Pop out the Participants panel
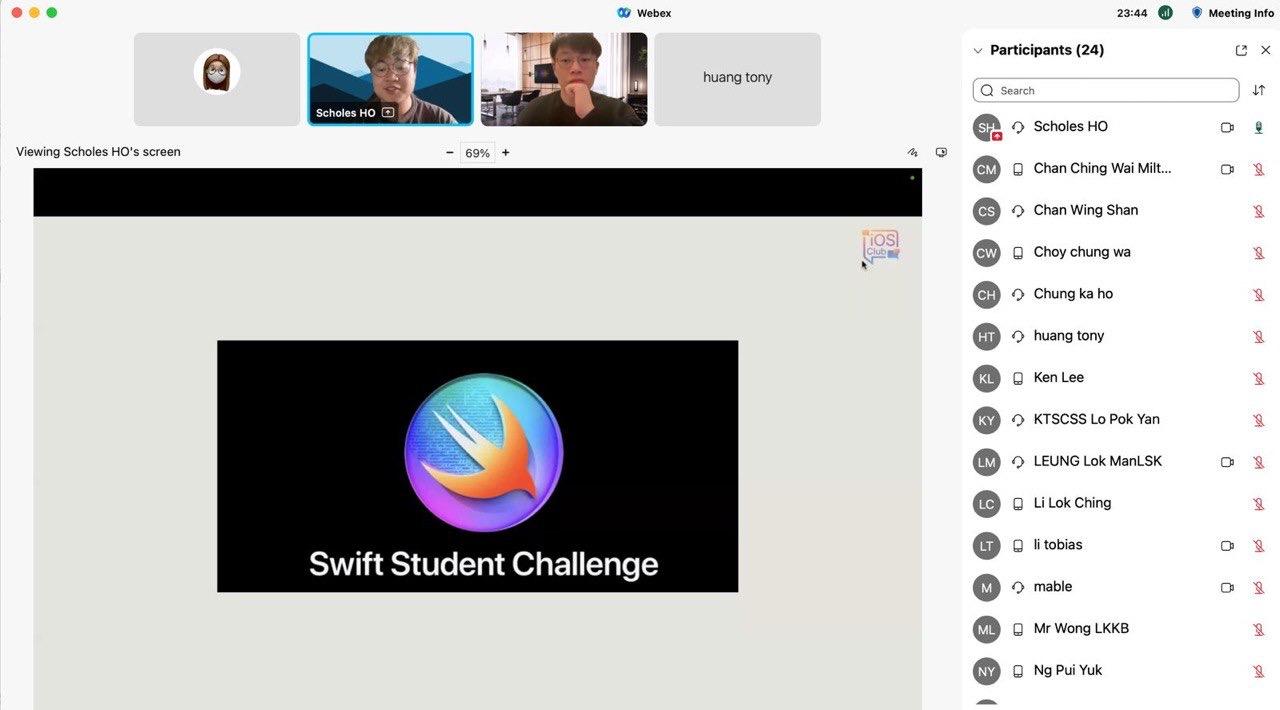Viewport: 1280px width, 710px height. (1241, 49)
